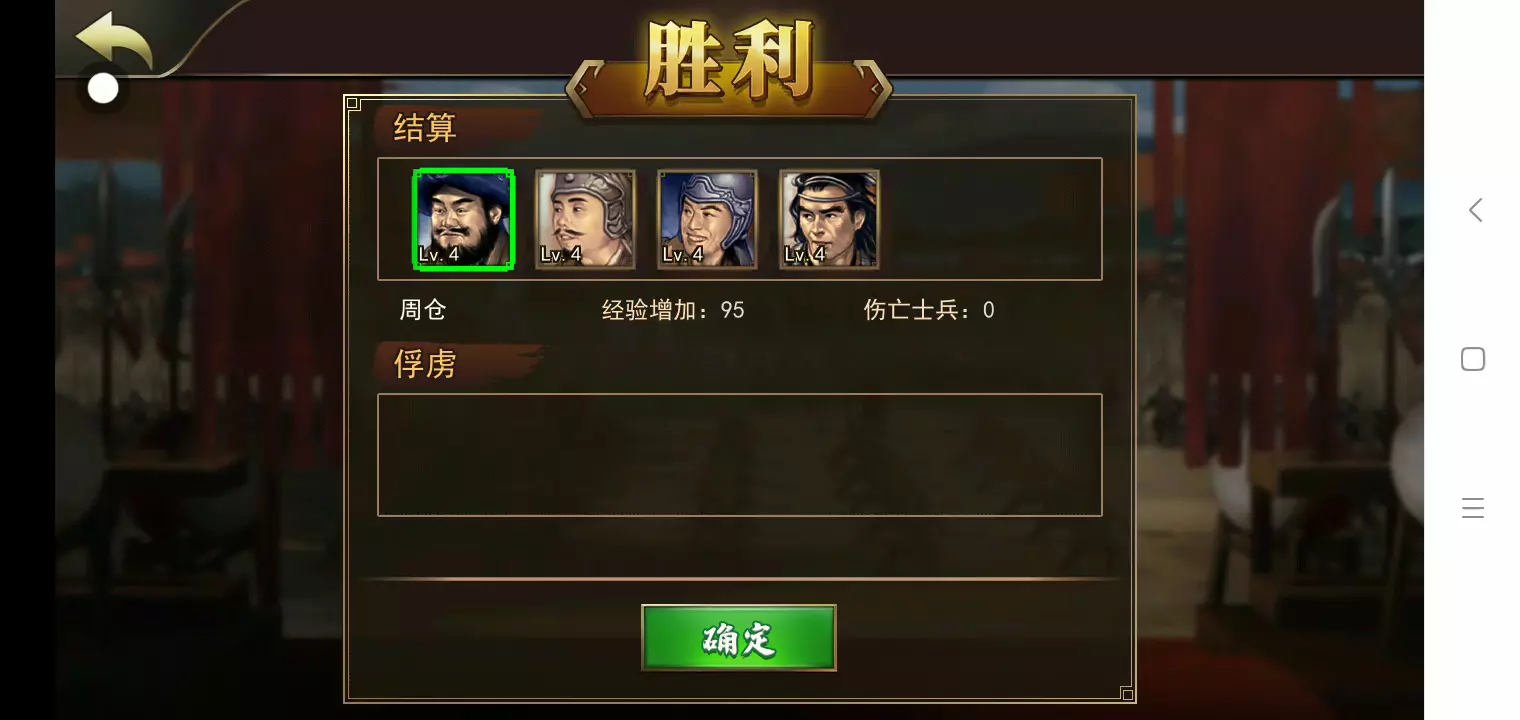Select the second general portrait with mustache

585,219
